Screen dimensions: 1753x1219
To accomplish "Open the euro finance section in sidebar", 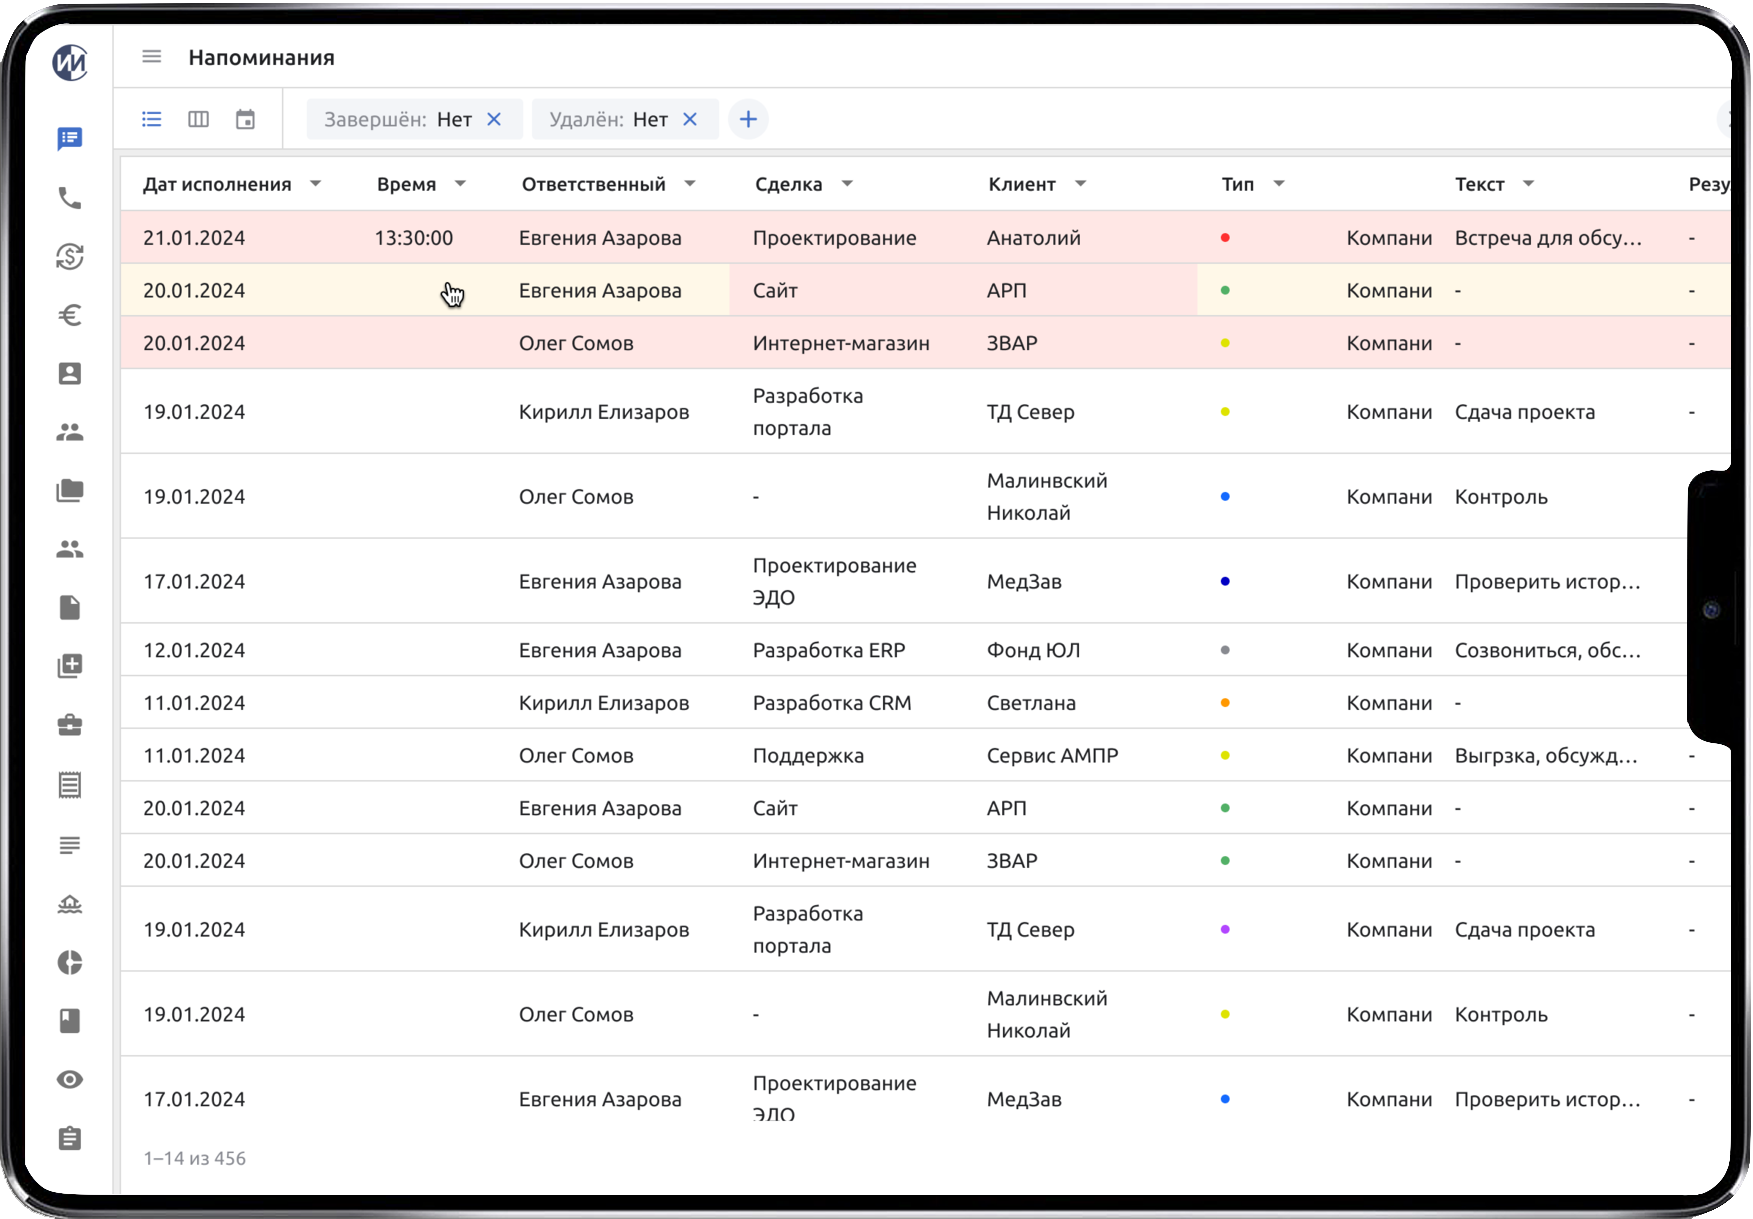I will [69, 315].
